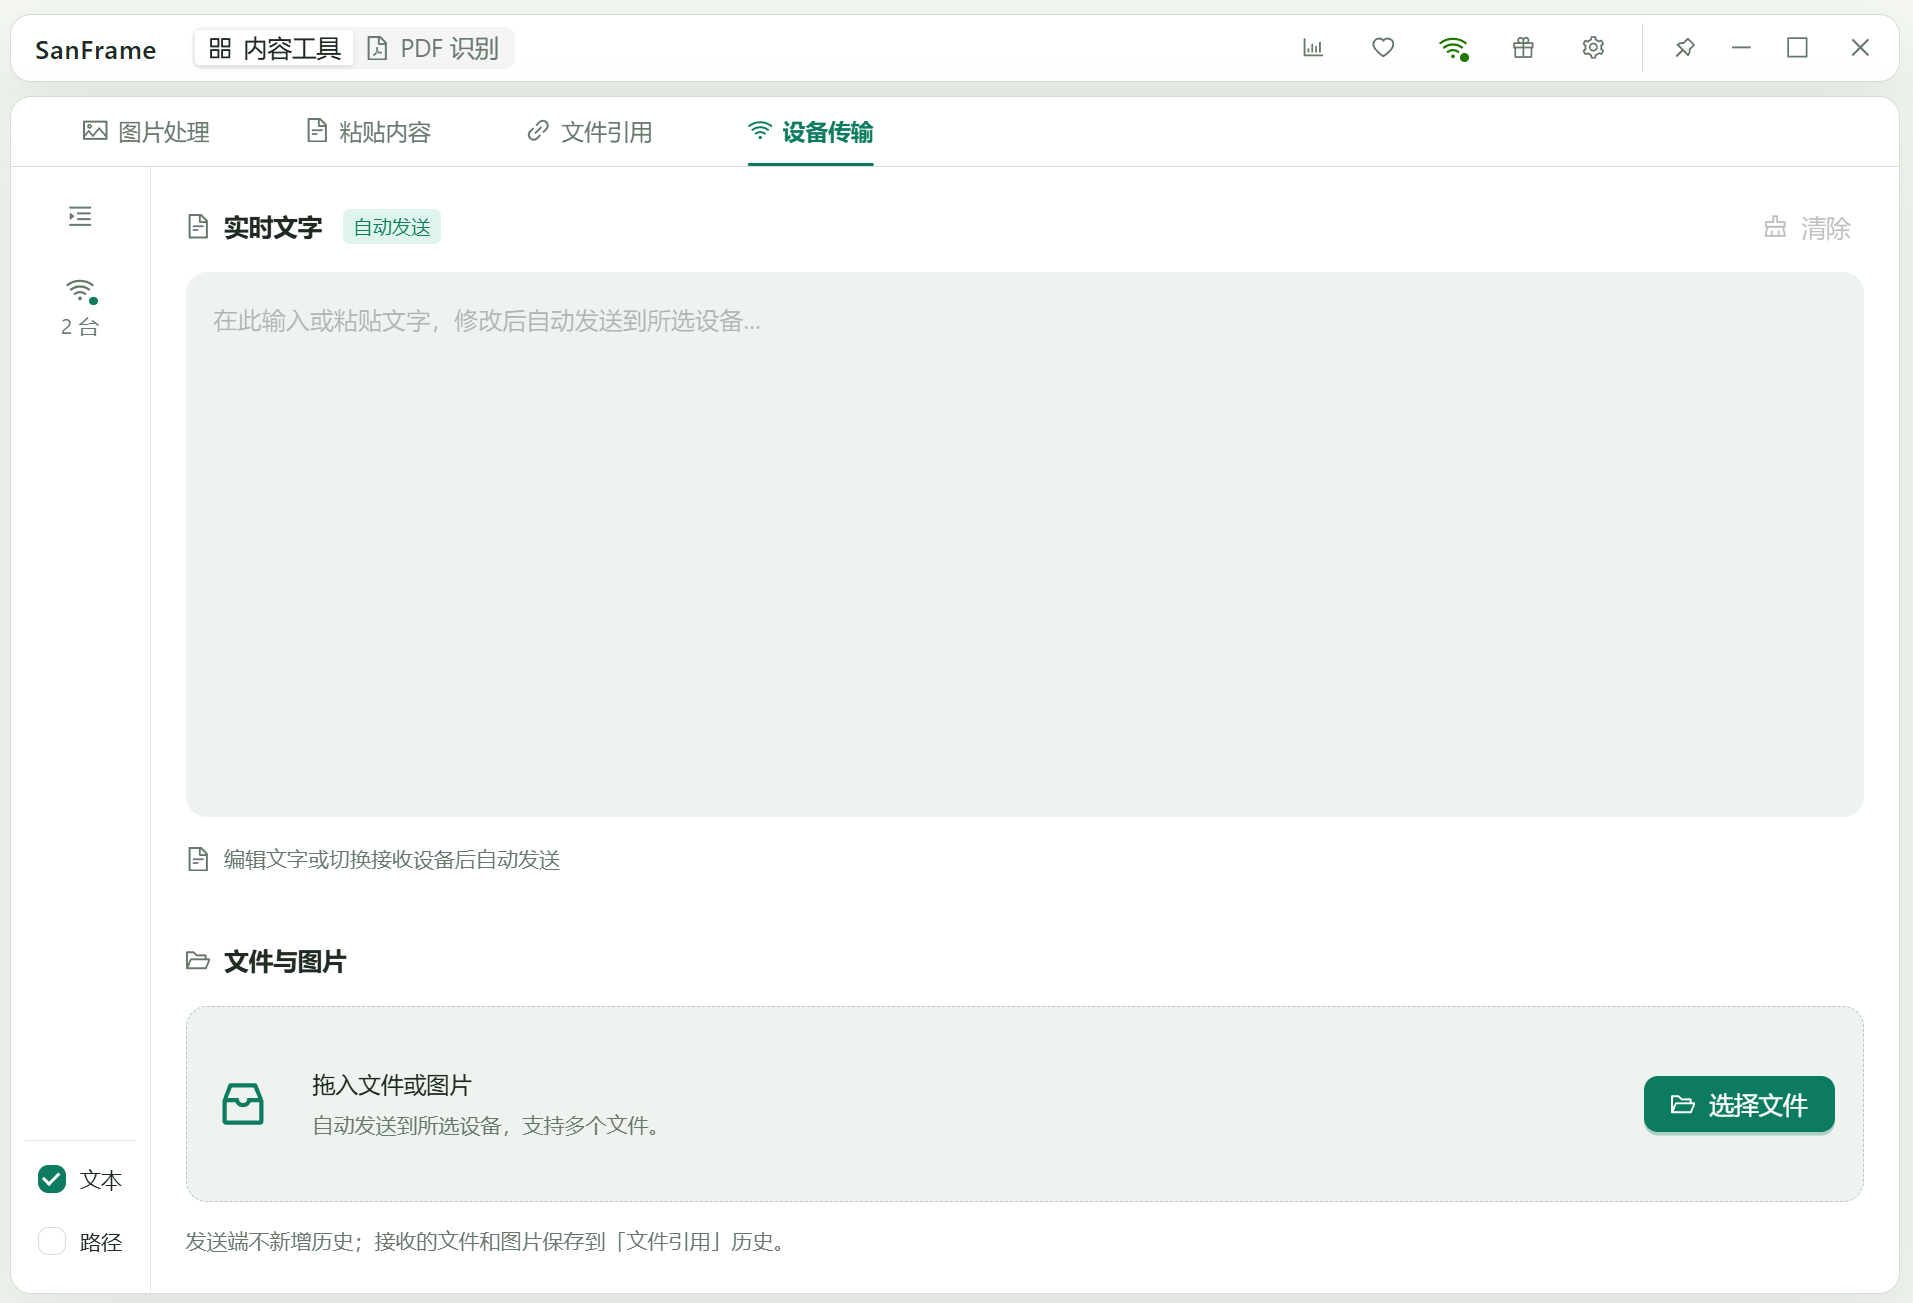Click the 清除 clear button
This screenshot has height=1303, width=1913.
click(1807, 228)
